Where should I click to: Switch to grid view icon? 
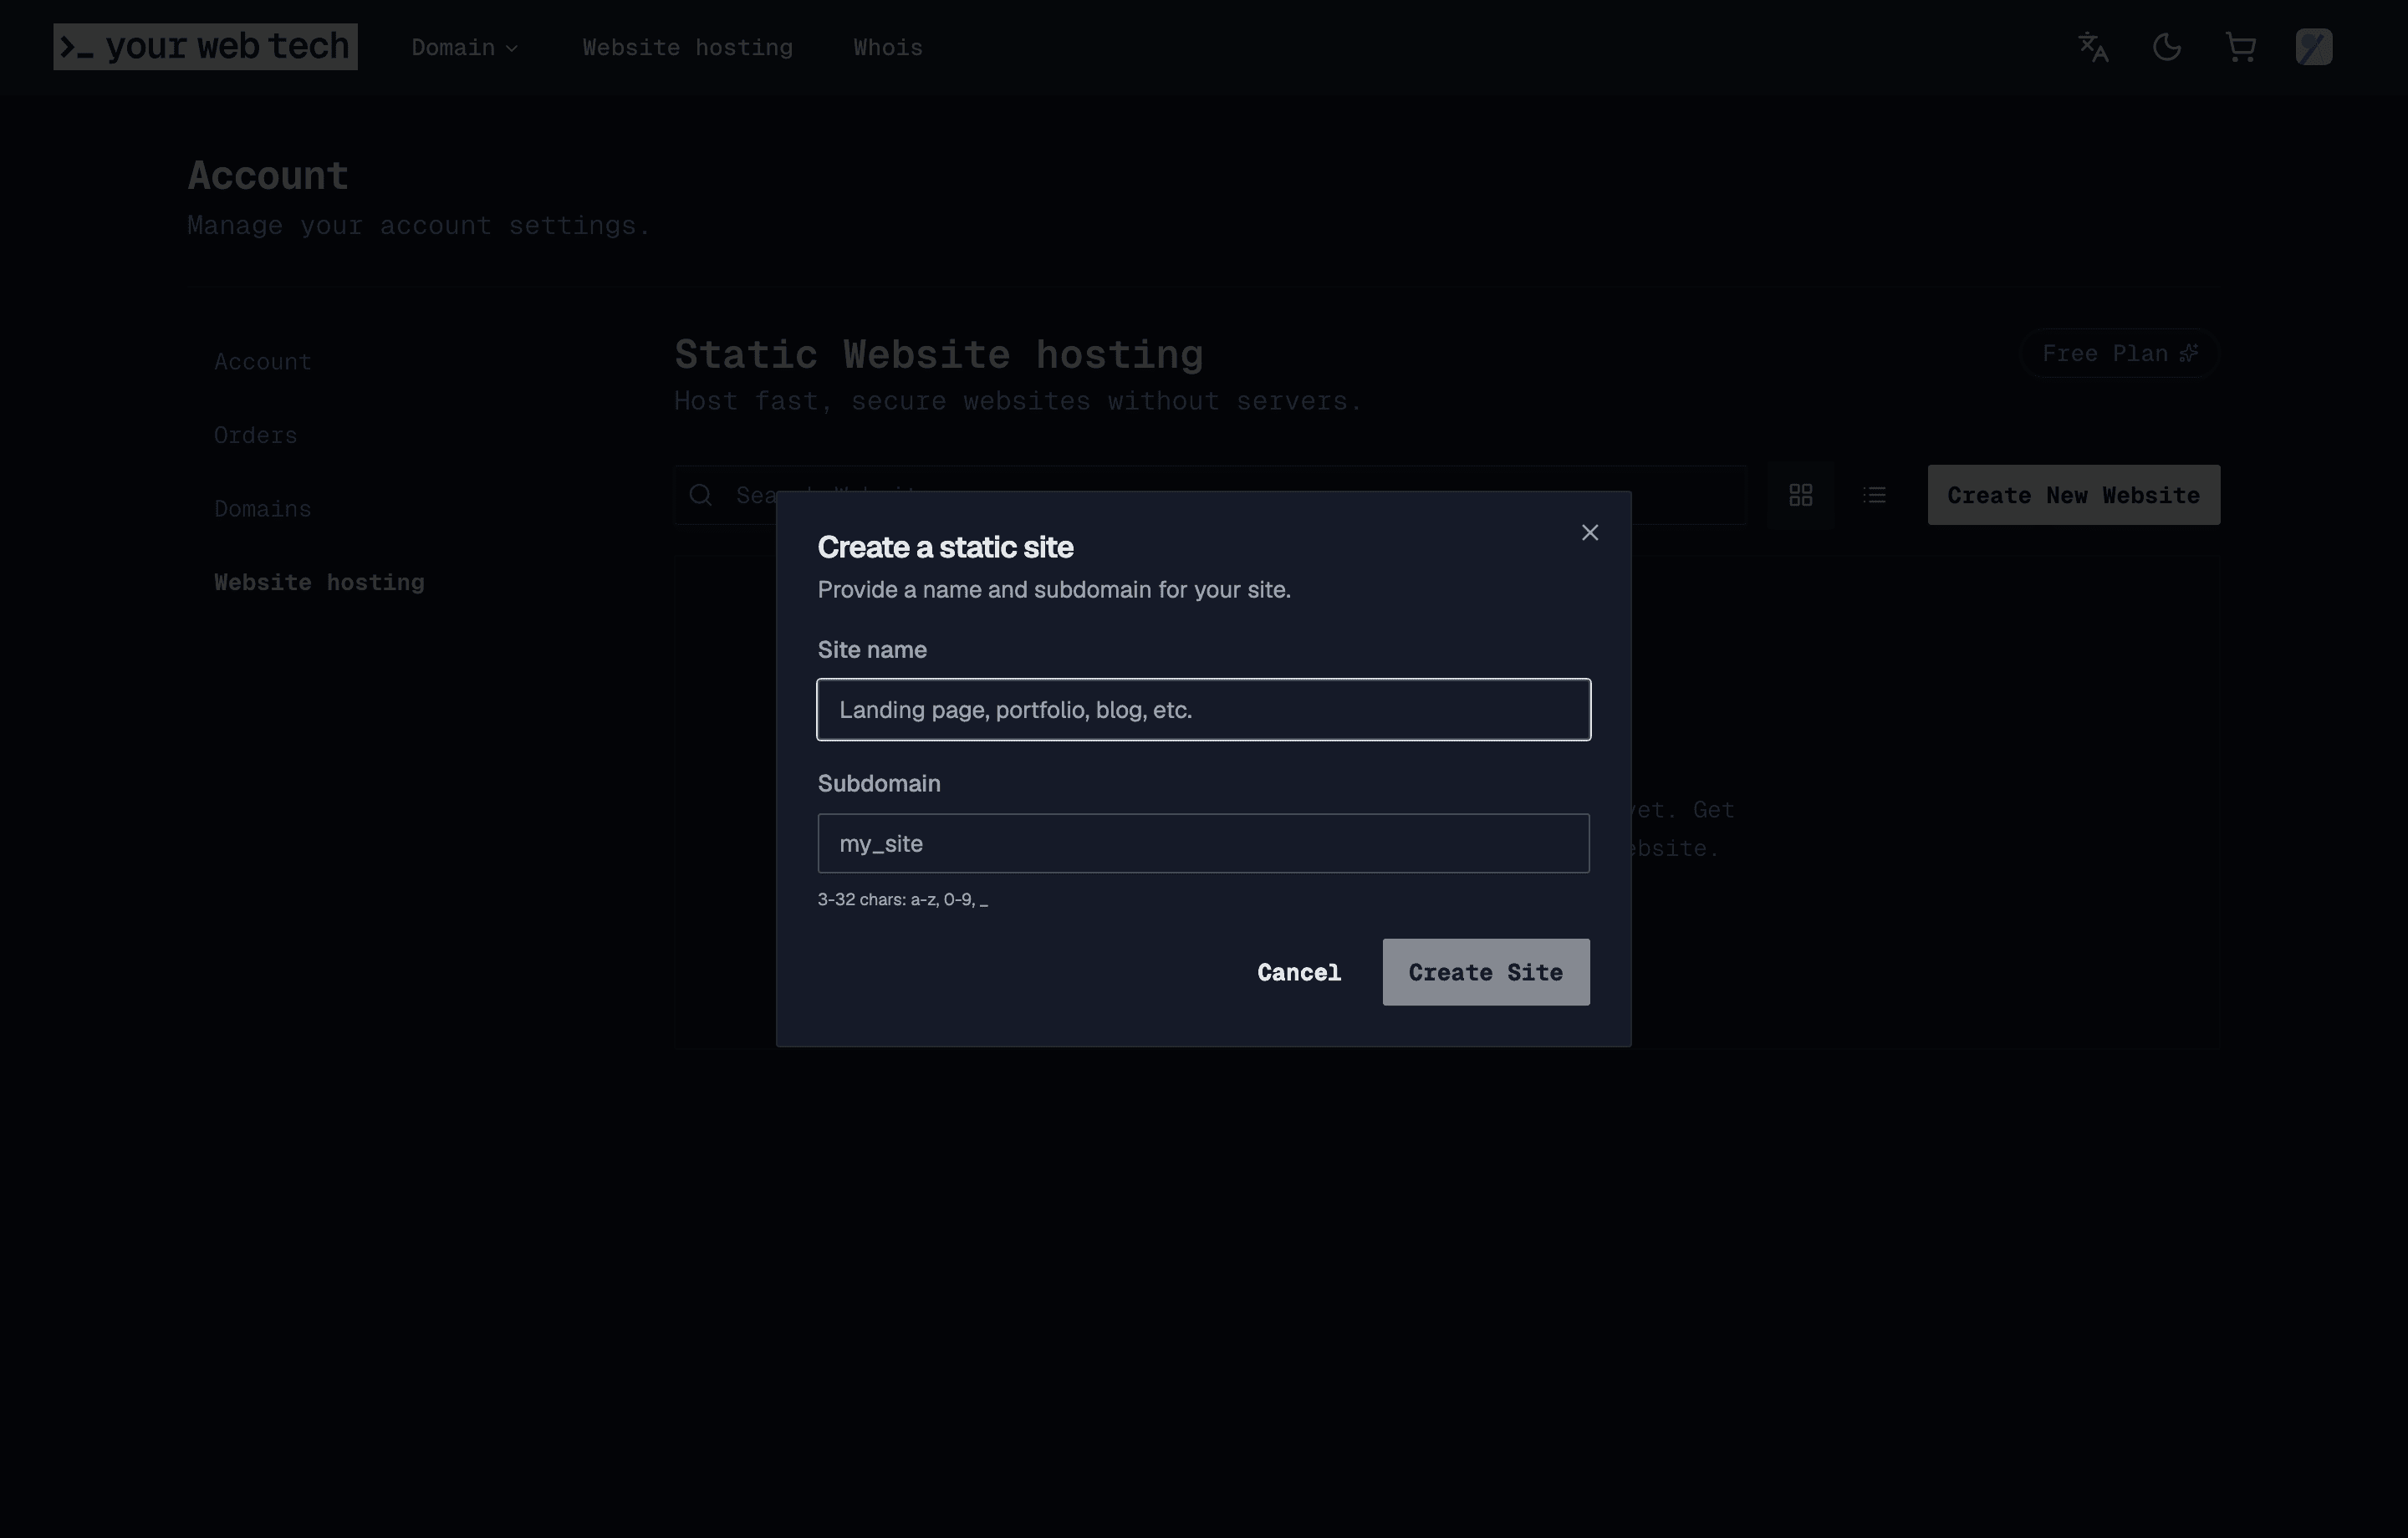click(x=1801, y=495)
